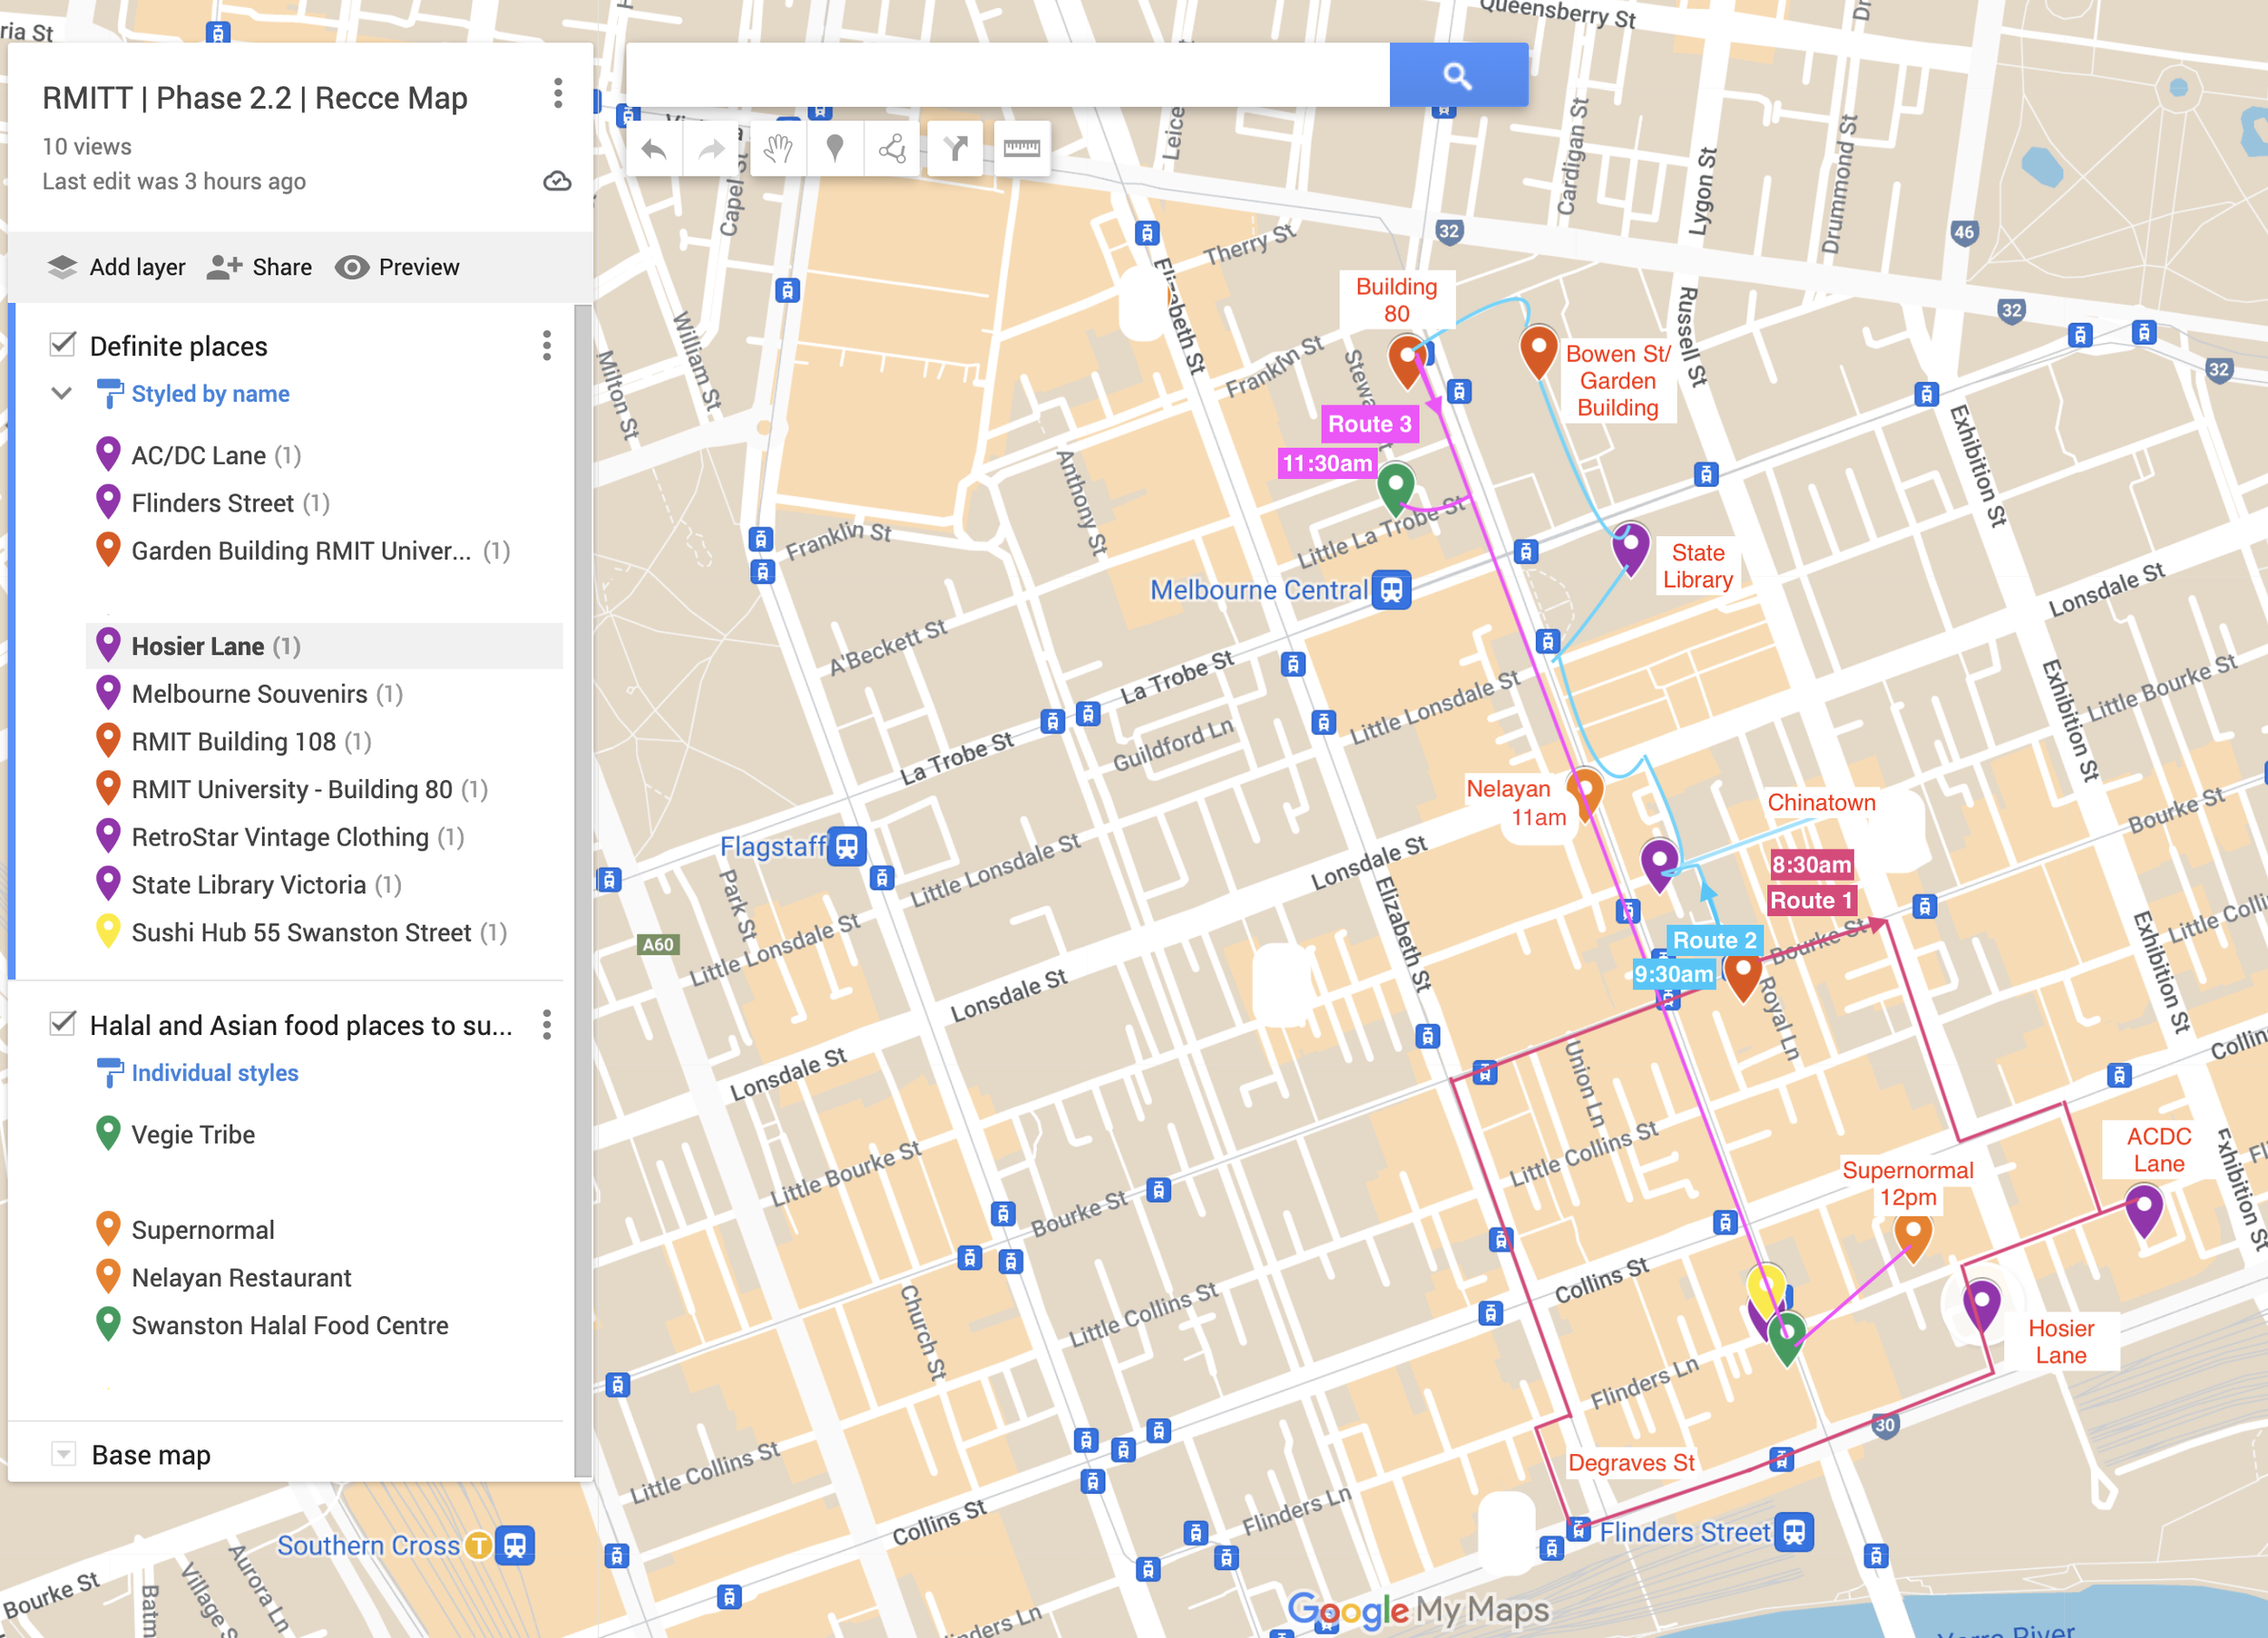Click the yellow Sushi Hub marker swatch

coord(108,931)
